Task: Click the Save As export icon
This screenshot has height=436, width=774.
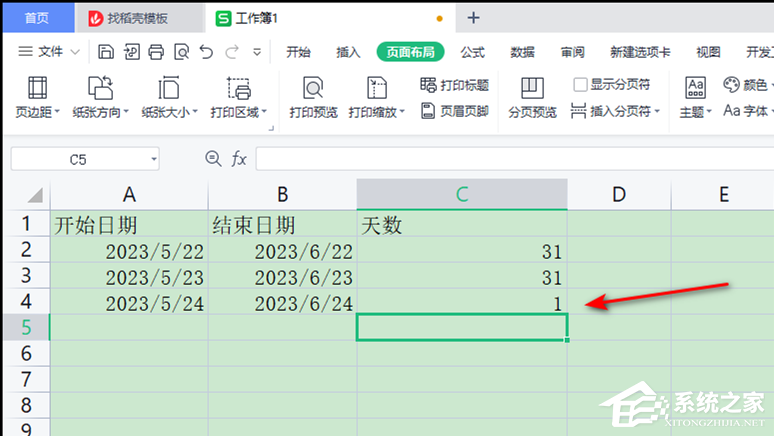Action: (131, 52)
